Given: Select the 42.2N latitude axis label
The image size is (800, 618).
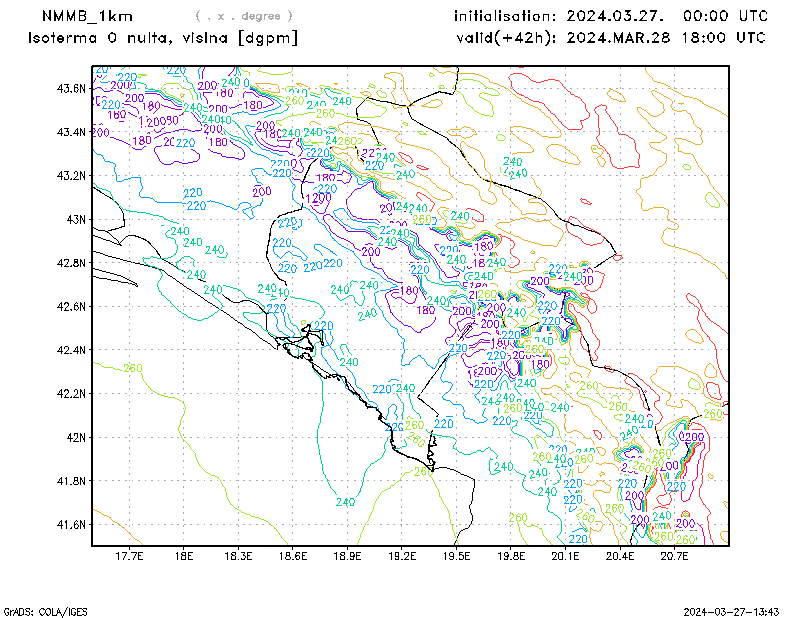Looking at the screenshot, I should [71, 394].
